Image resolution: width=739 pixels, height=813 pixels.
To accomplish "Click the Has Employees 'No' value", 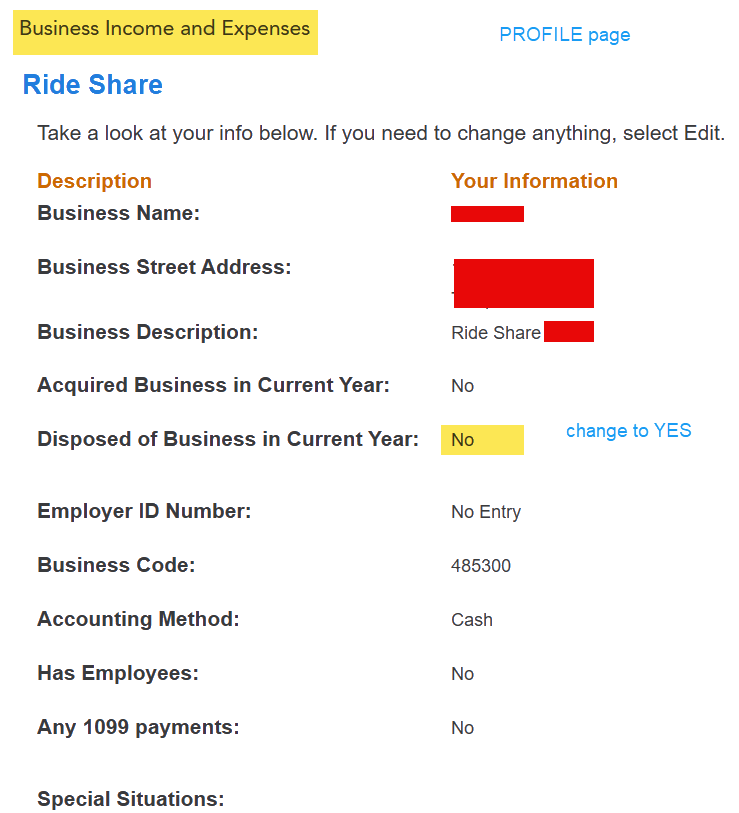I will 462,674.
